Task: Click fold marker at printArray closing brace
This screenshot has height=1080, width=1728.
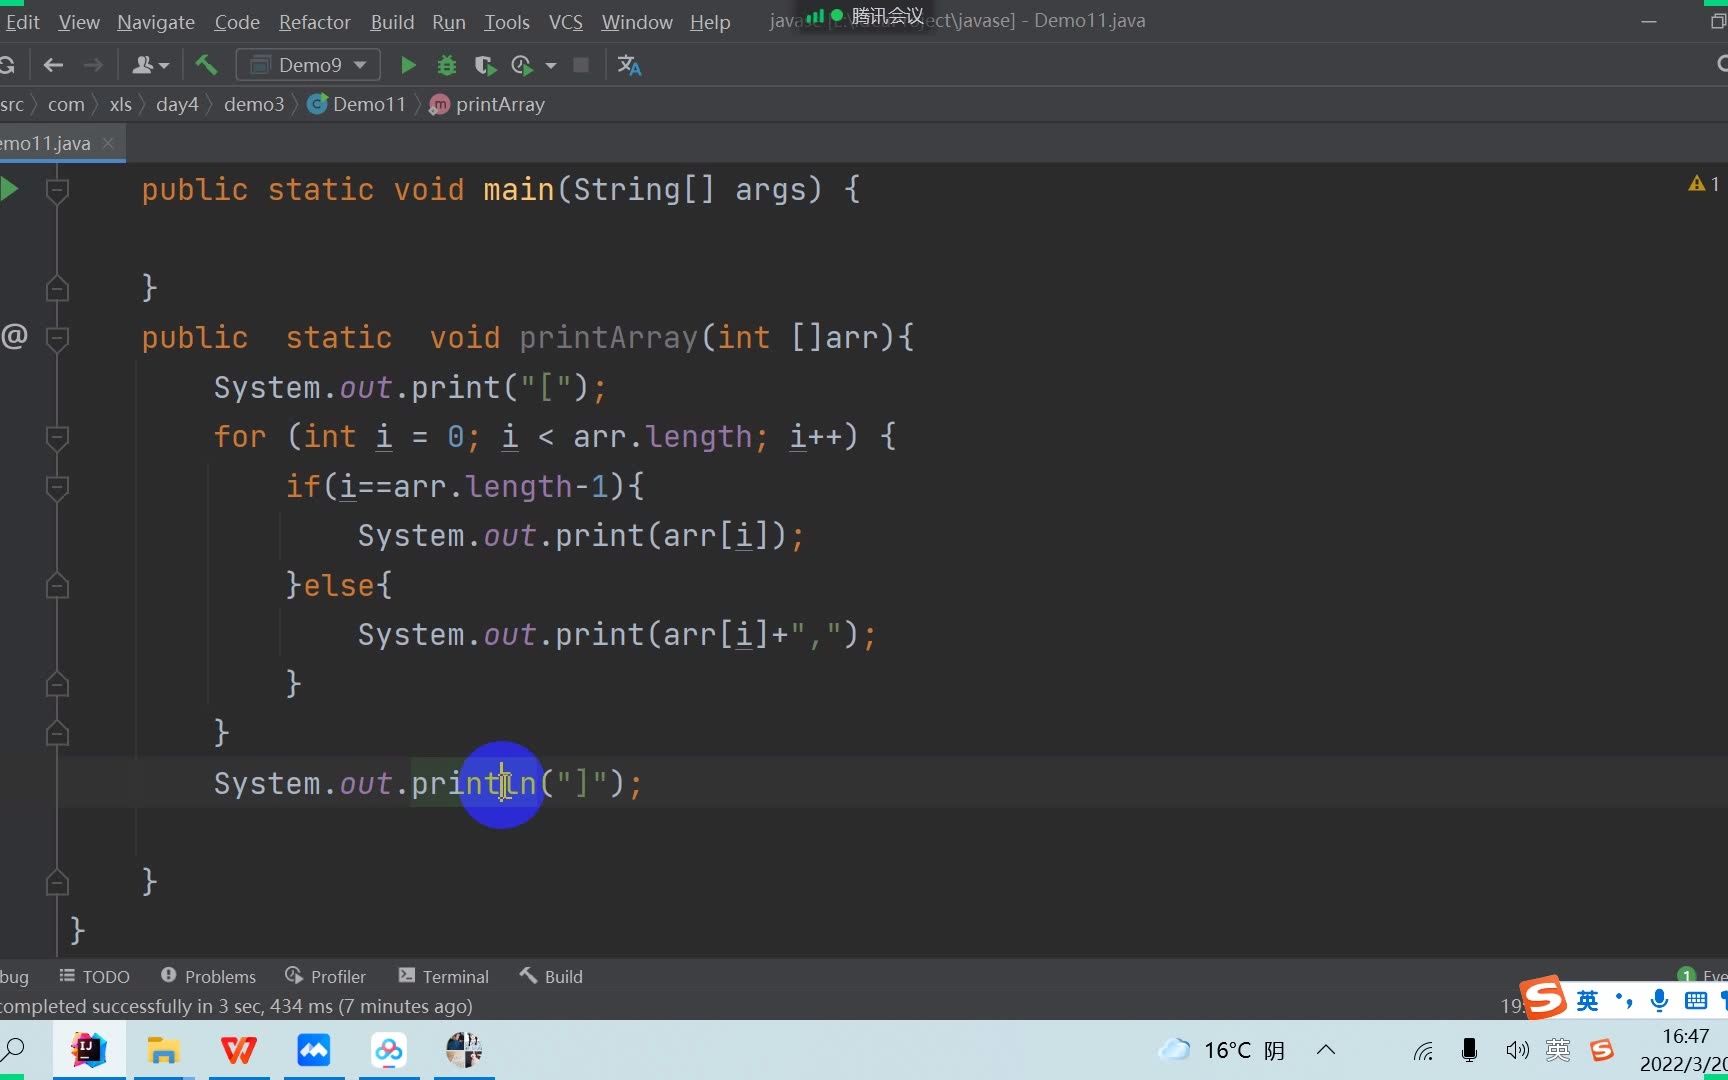Action: click(57, 883)
